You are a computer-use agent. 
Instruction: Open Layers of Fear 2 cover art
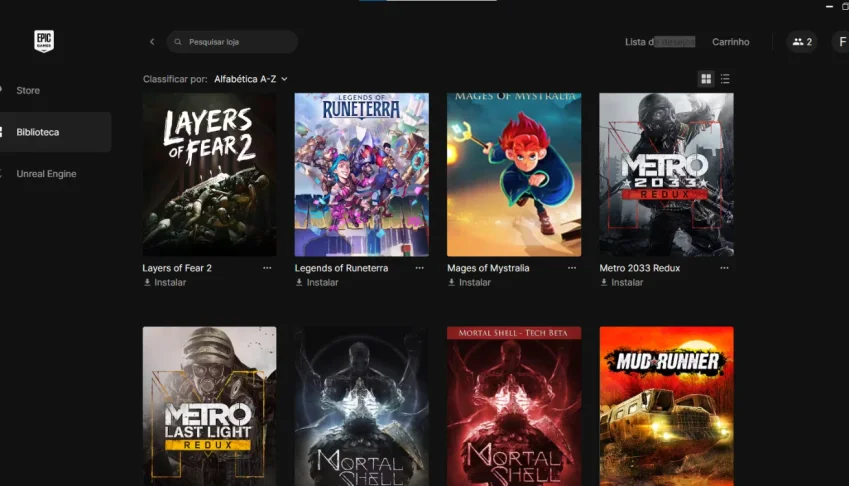[x=210, y=174]
